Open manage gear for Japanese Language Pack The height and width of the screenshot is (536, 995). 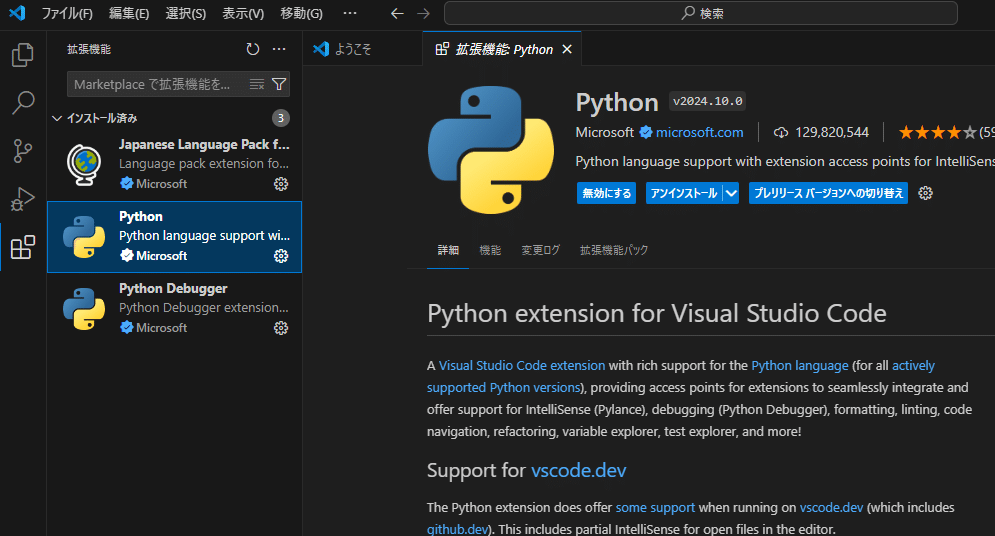(x=281, y=184)
